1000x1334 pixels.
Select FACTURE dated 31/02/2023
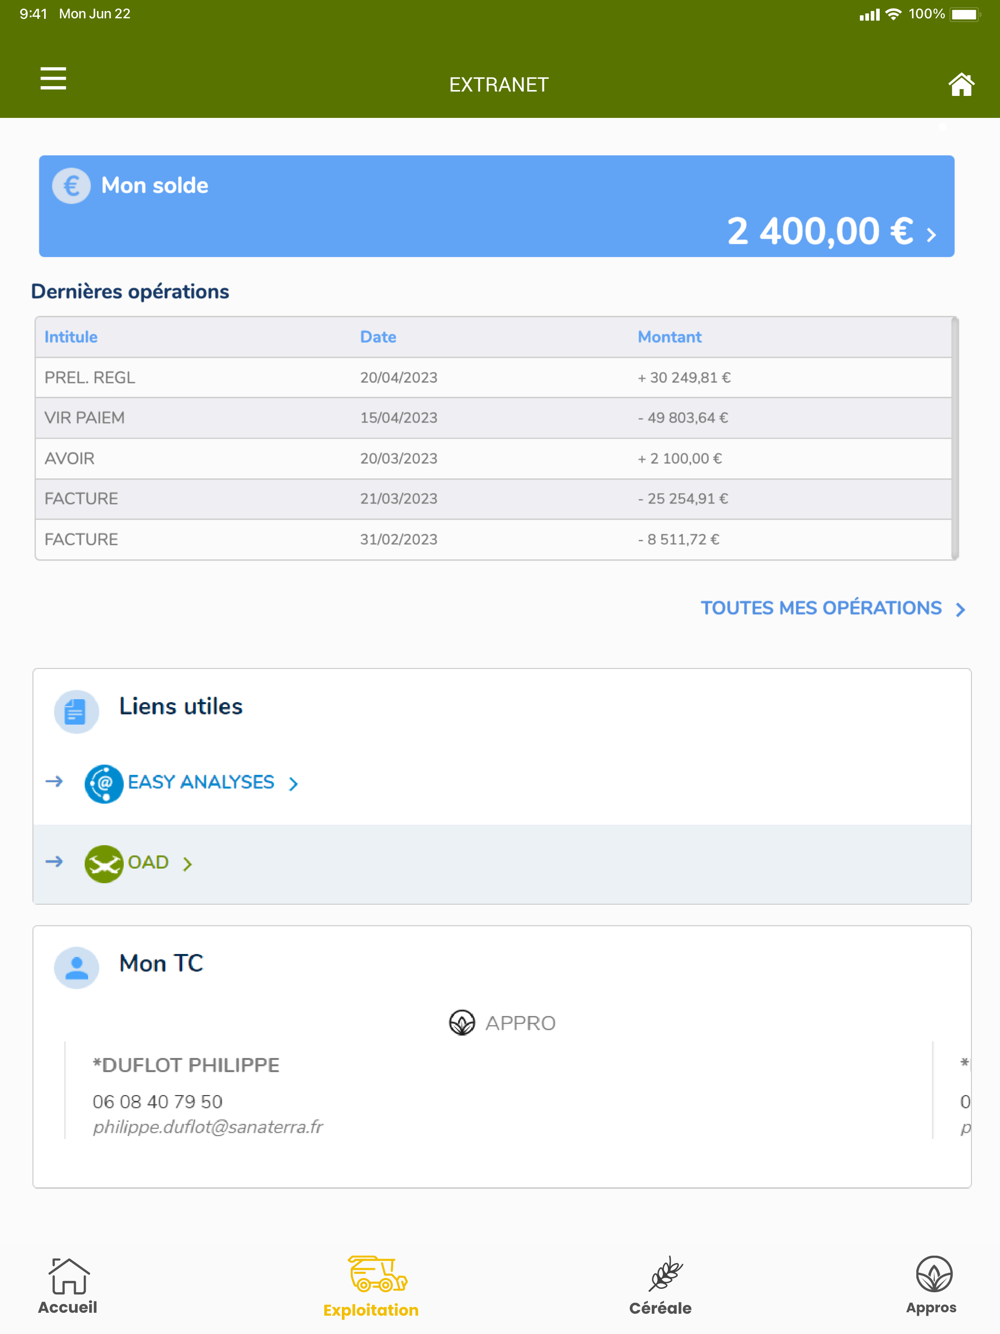click(x=493, y=539)
